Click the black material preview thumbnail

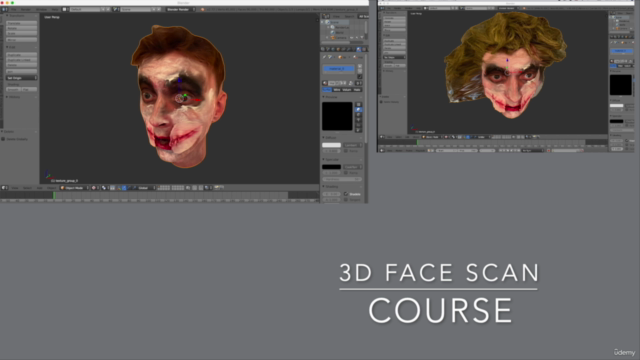point(337,116)
